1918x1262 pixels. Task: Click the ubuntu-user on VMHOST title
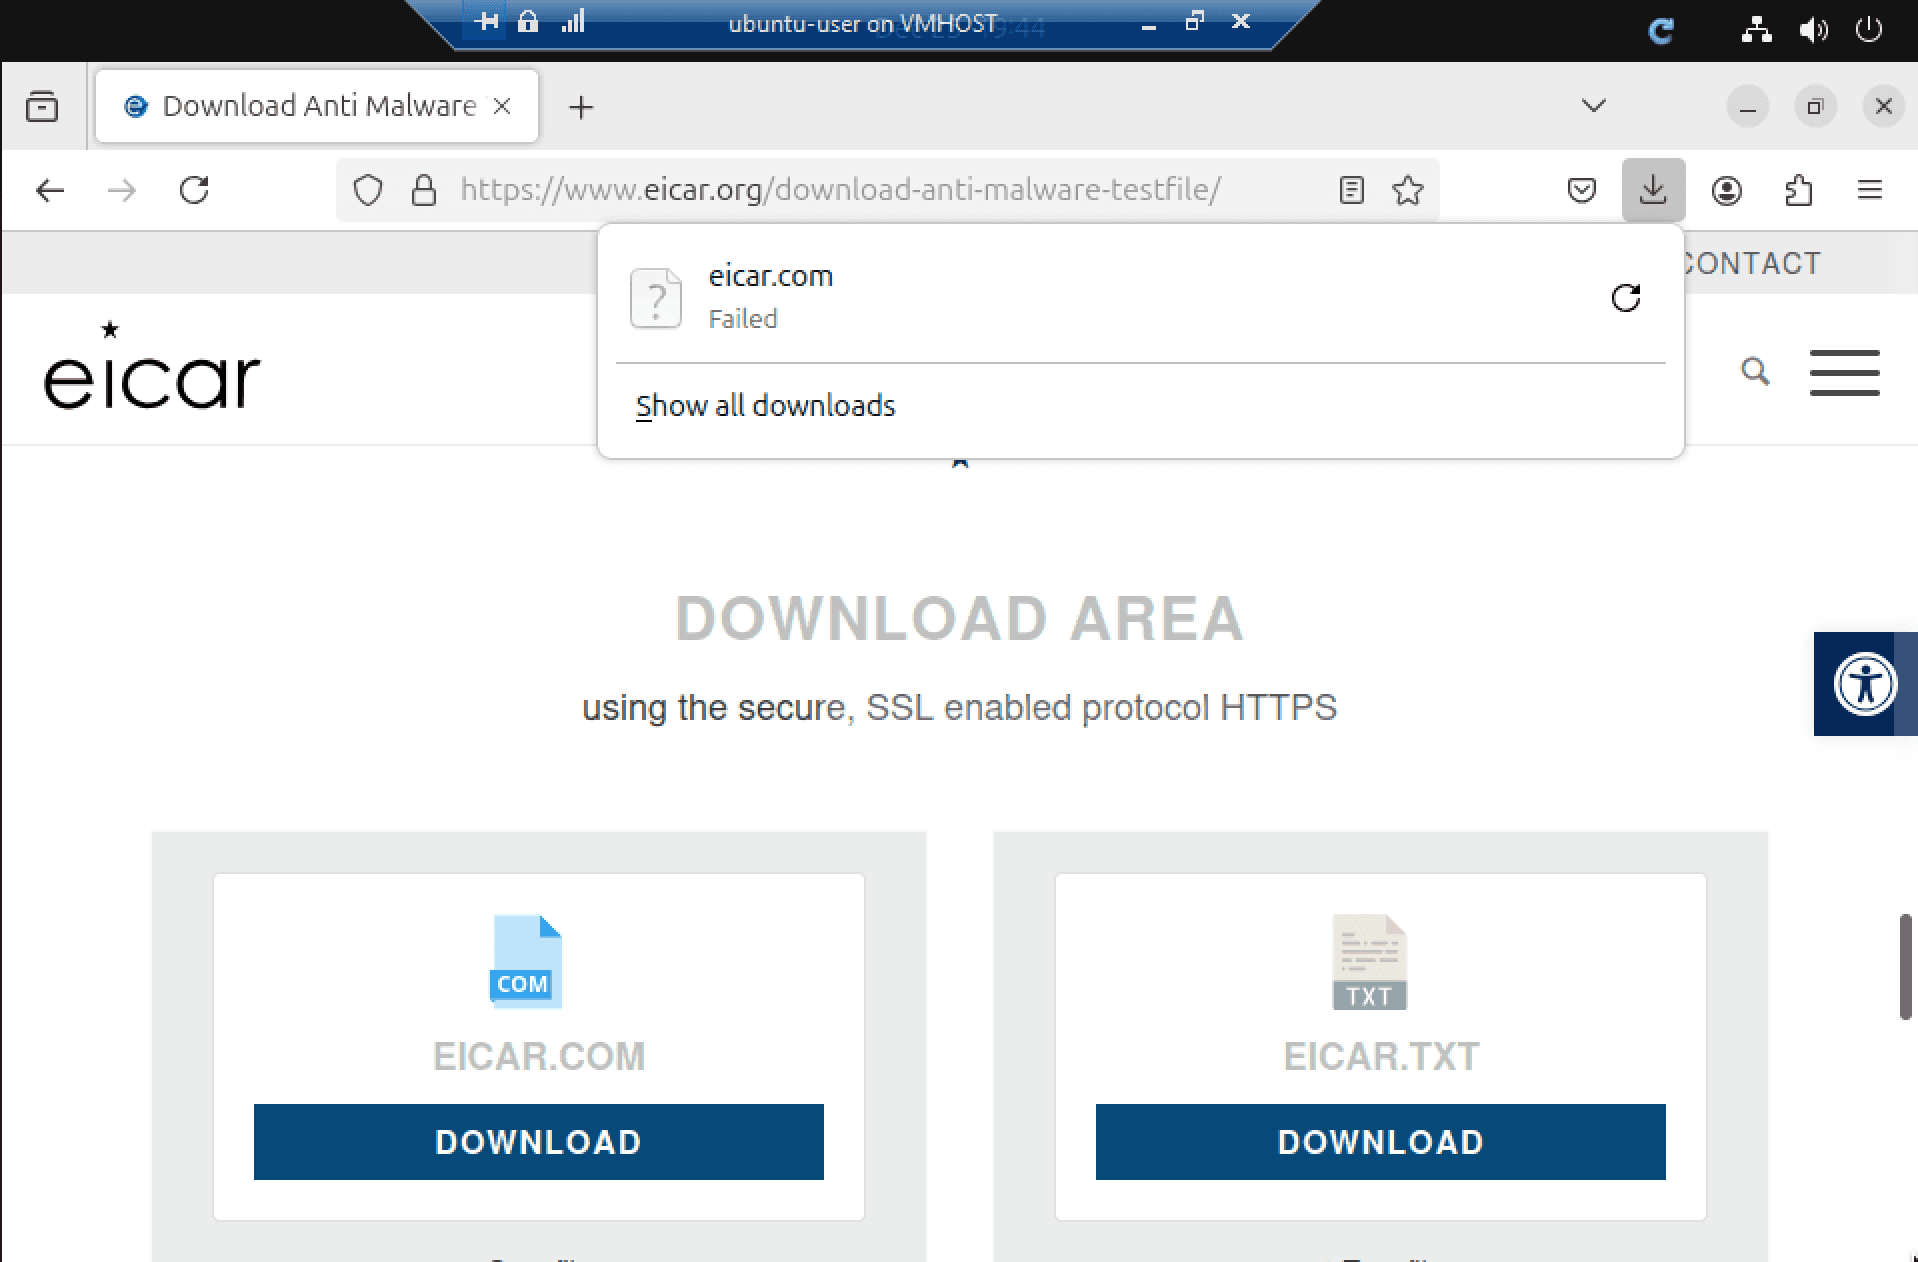pyautogui.click(x=862, y=24)
